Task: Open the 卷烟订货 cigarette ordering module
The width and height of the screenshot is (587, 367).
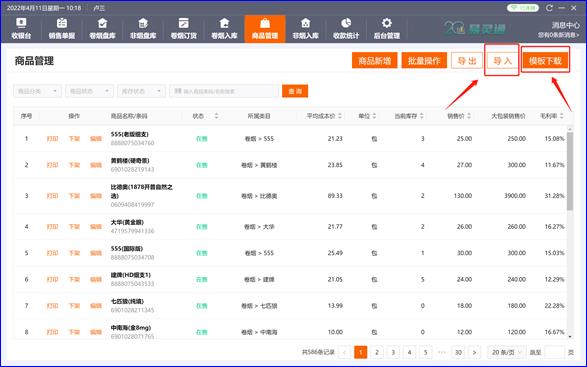Action: (x=183, y=28)
